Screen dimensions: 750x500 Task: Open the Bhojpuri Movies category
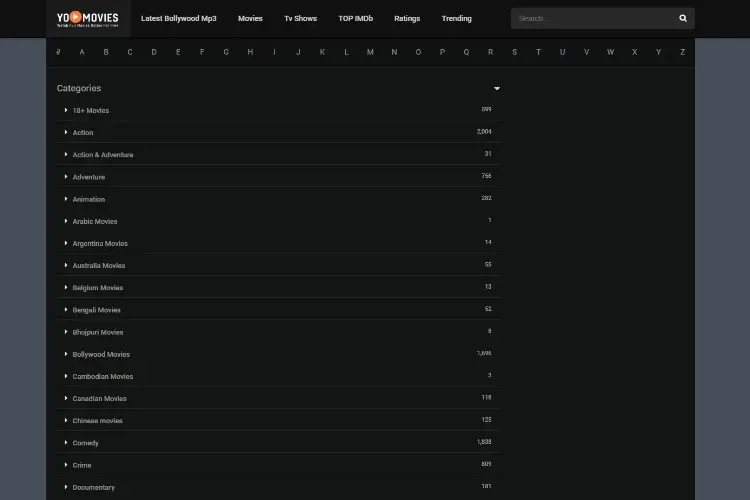tap(98, 332)
